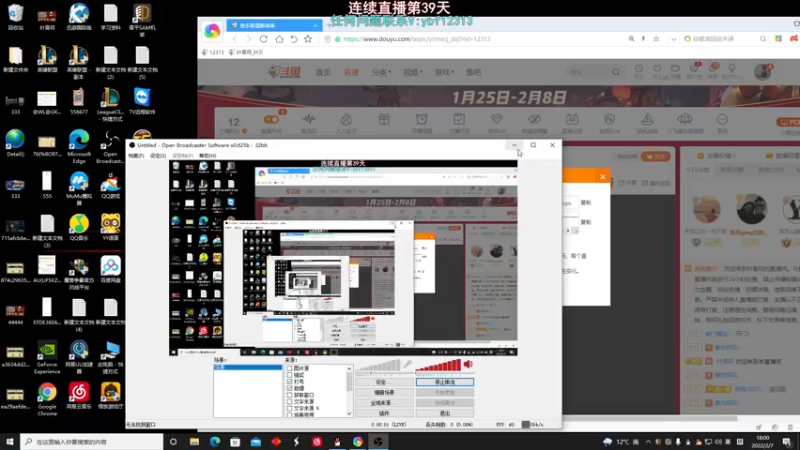800x450 pixels.
Task: Mute the microphone icon in OBS
Action: coord(407,364)
